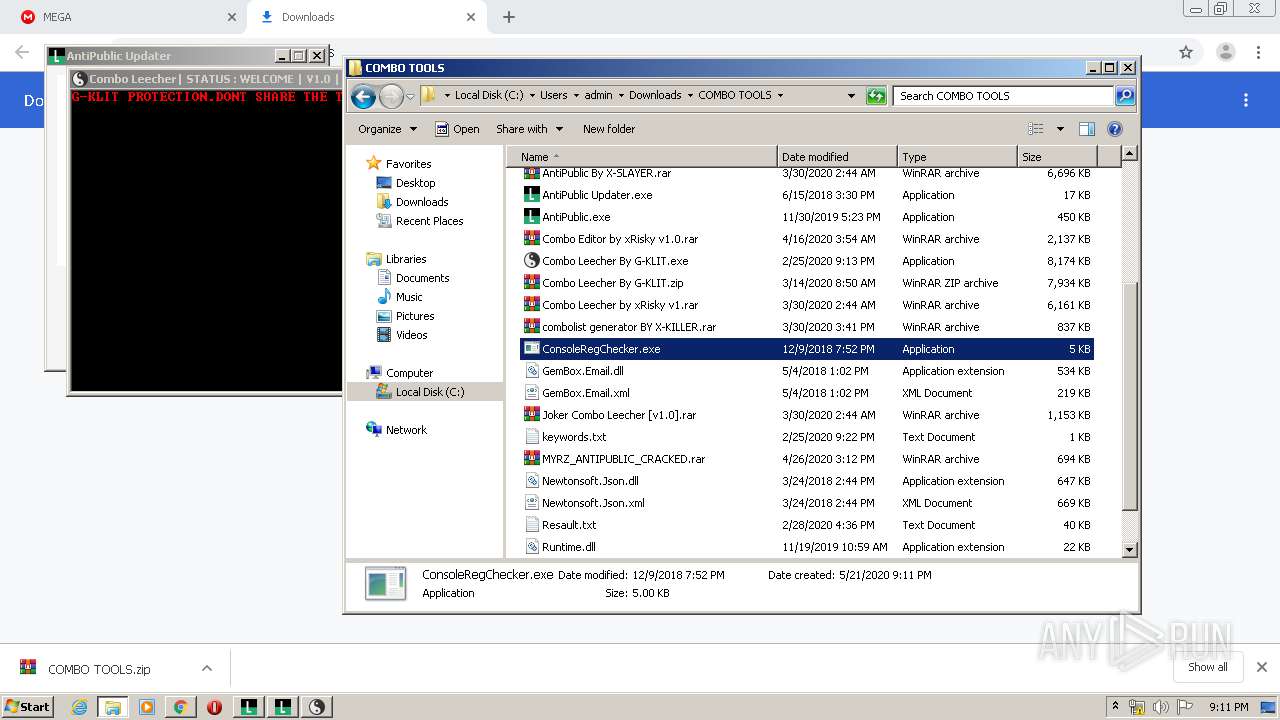This screenshot has height=720, width=1280.
Task: Click the Change your view icon
Action: [1036, 129]
